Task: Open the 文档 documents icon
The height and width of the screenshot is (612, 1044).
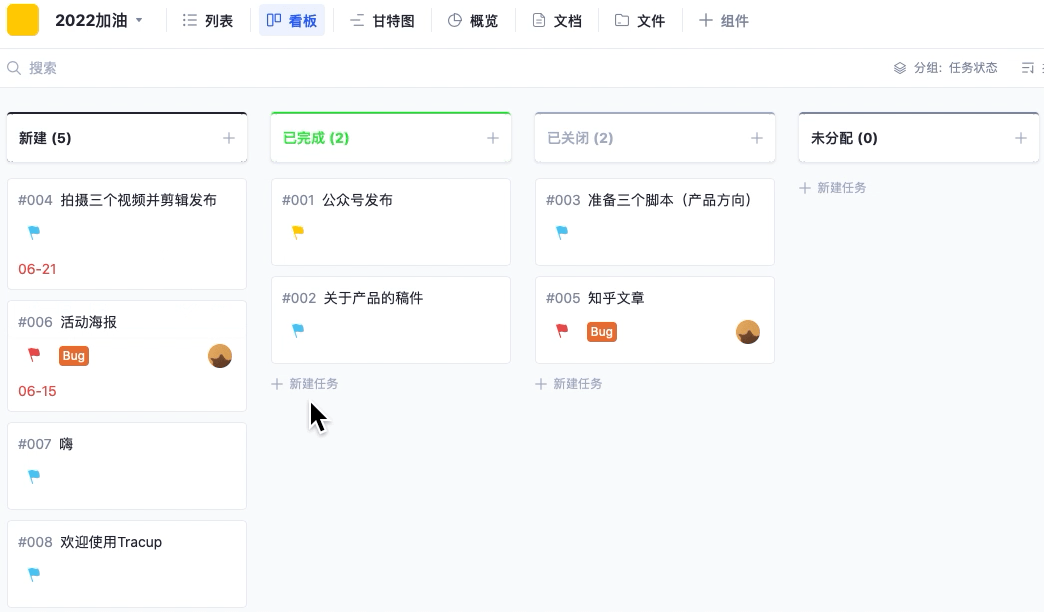Action: coord(537,20)
